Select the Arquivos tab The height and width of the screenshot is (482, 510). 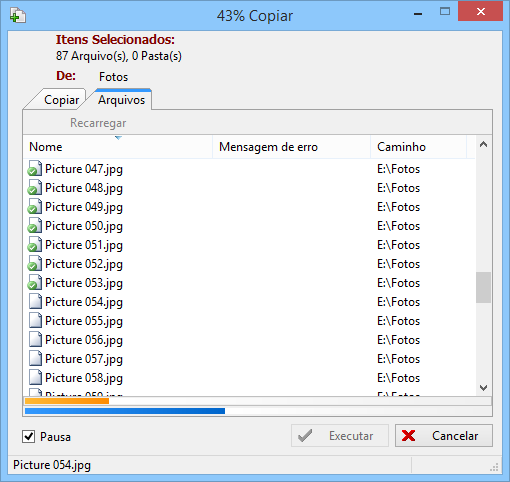121,100
